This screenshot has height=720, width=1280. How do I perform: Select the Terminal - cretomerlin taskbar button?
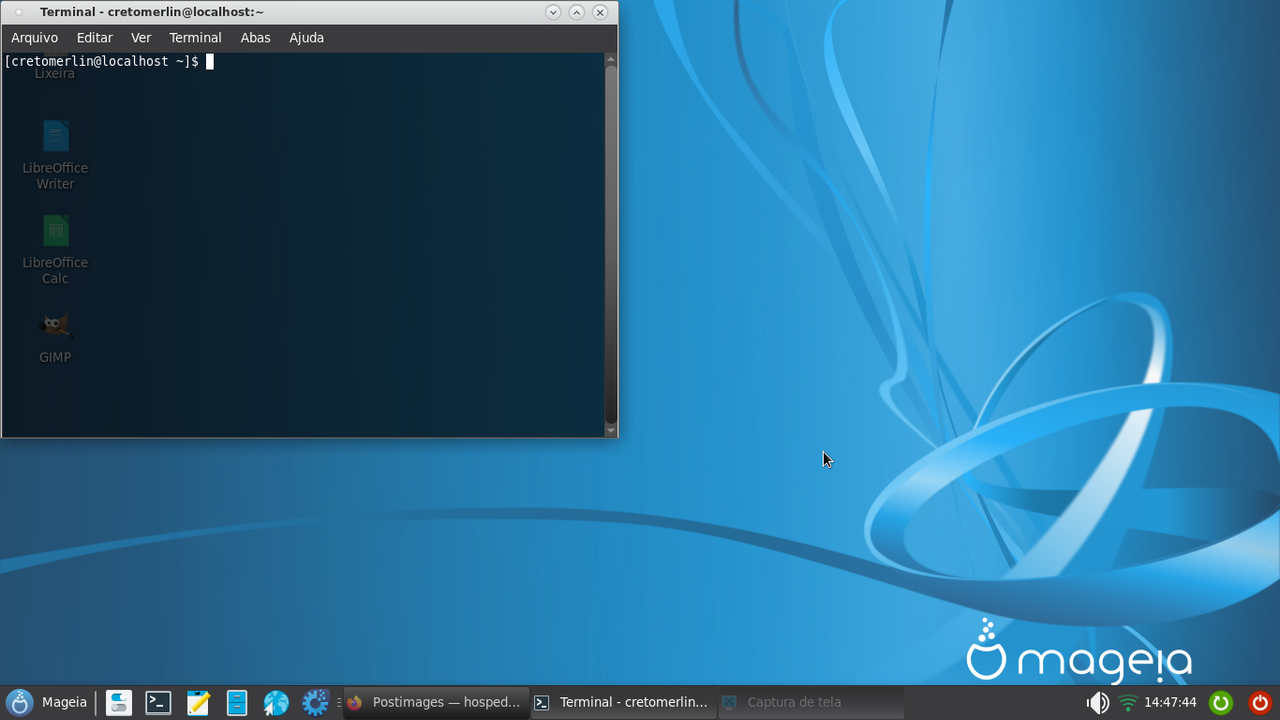(623, 703)
